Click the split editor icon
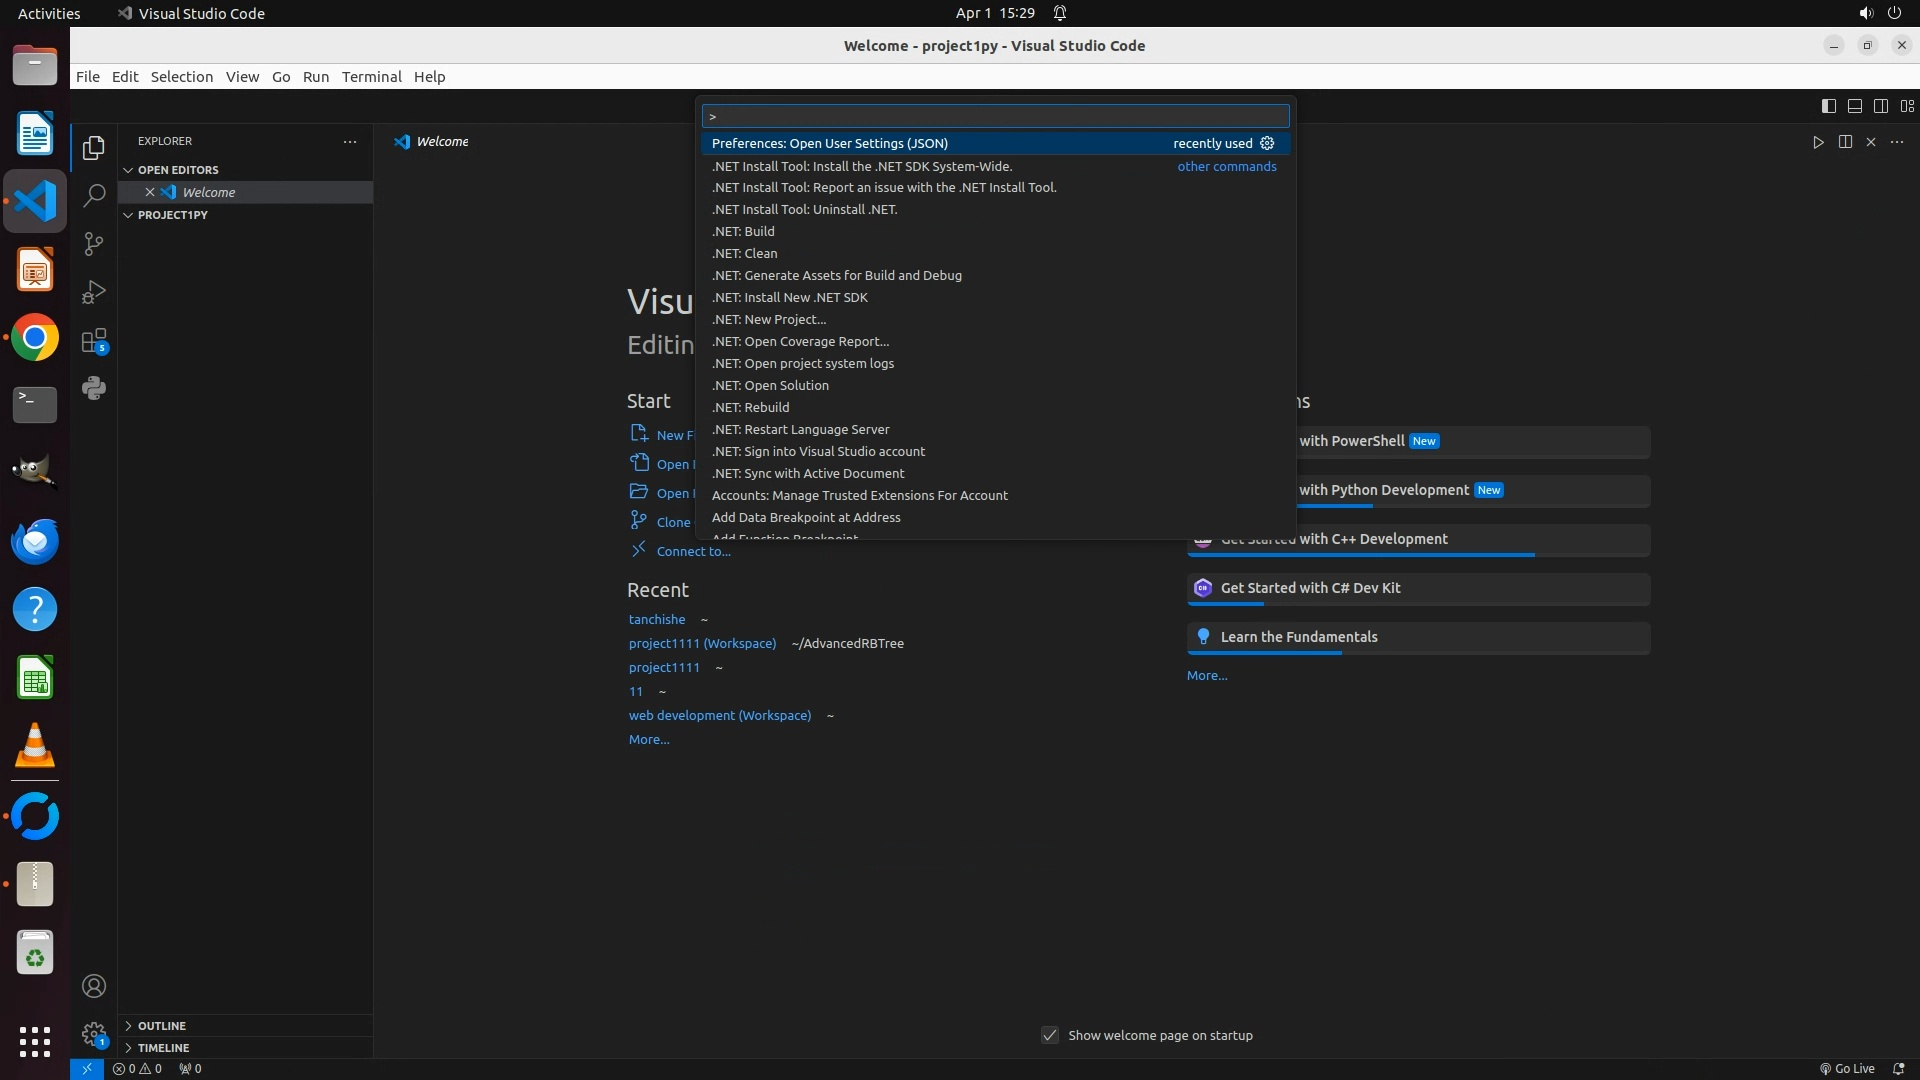This screenshot has width=1920, height=1080. pyautogui.click(x=1845, y=142)
